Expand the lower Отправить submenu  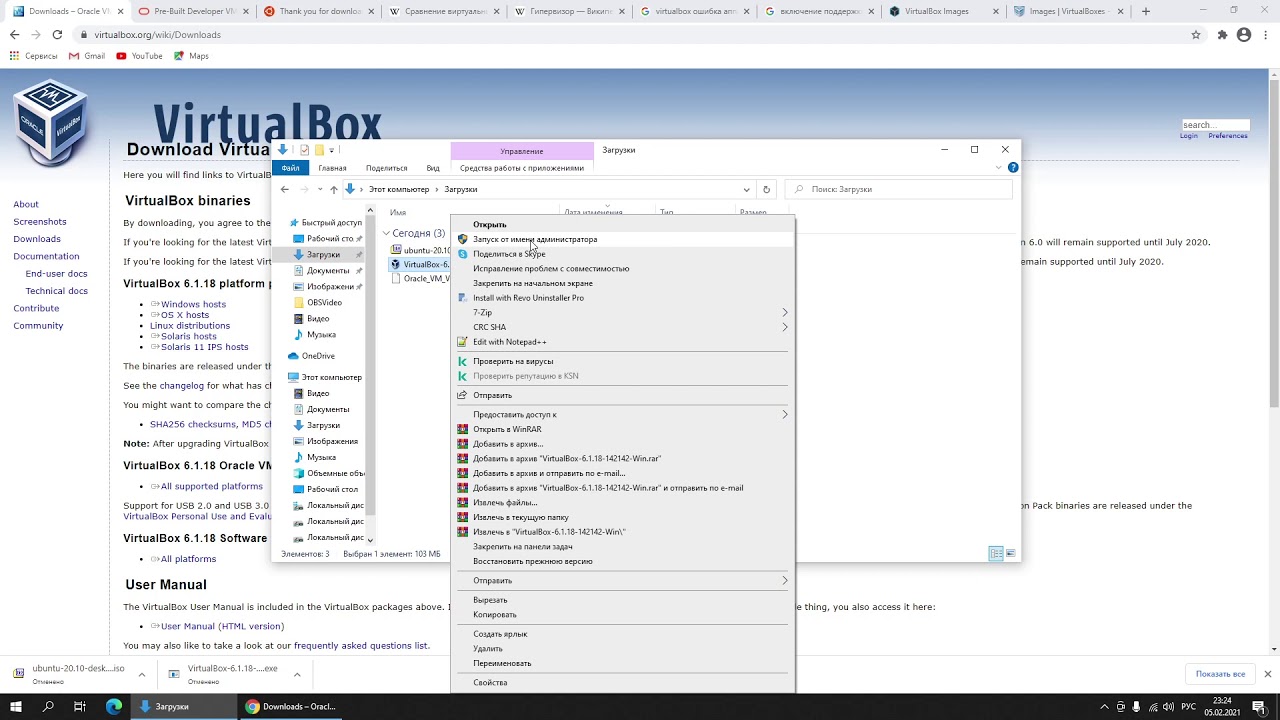(x=784, y=580)
